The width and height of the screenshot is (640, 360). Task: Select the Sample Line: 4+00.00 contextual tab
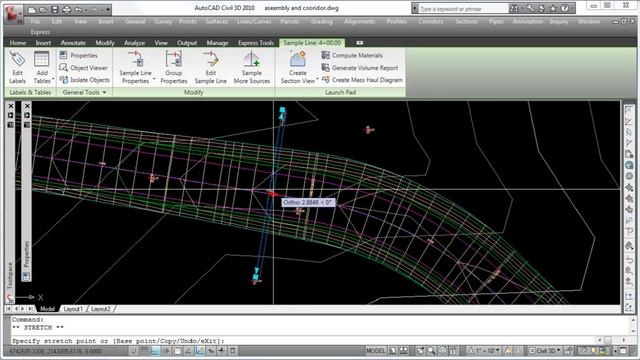[x=312, y=43]
